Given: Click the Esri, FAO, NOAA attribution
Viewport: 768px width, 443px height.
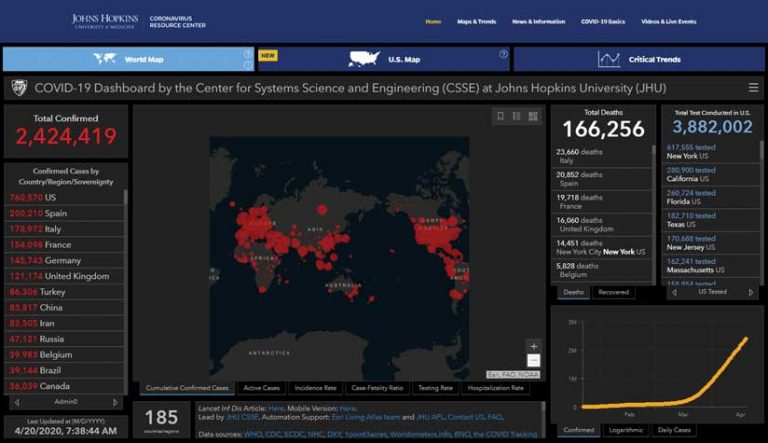Looking at the screenshot, I should click(513, 374).
